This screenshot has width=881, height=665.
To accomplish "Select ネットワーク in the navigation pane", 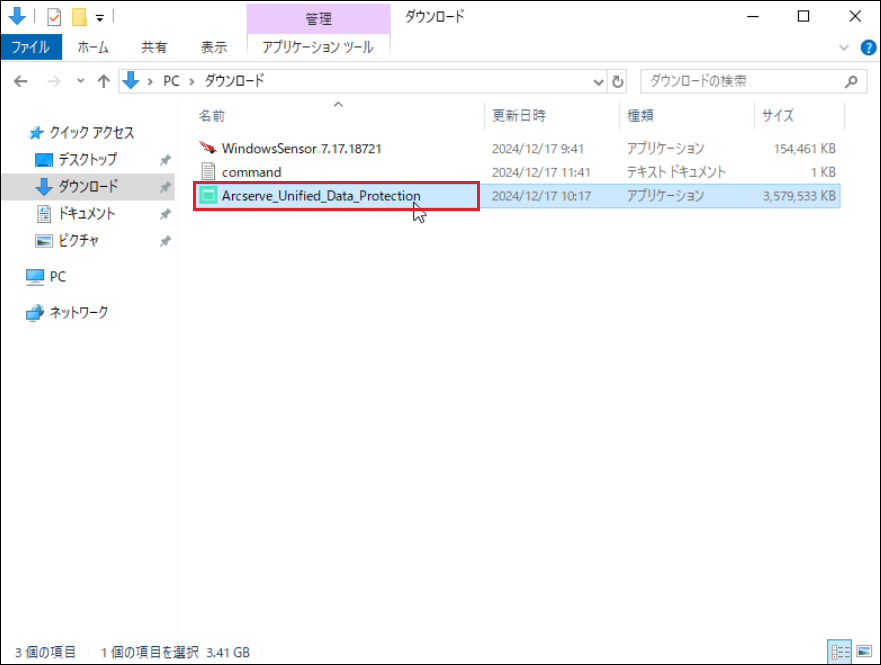I will (79, 312).
